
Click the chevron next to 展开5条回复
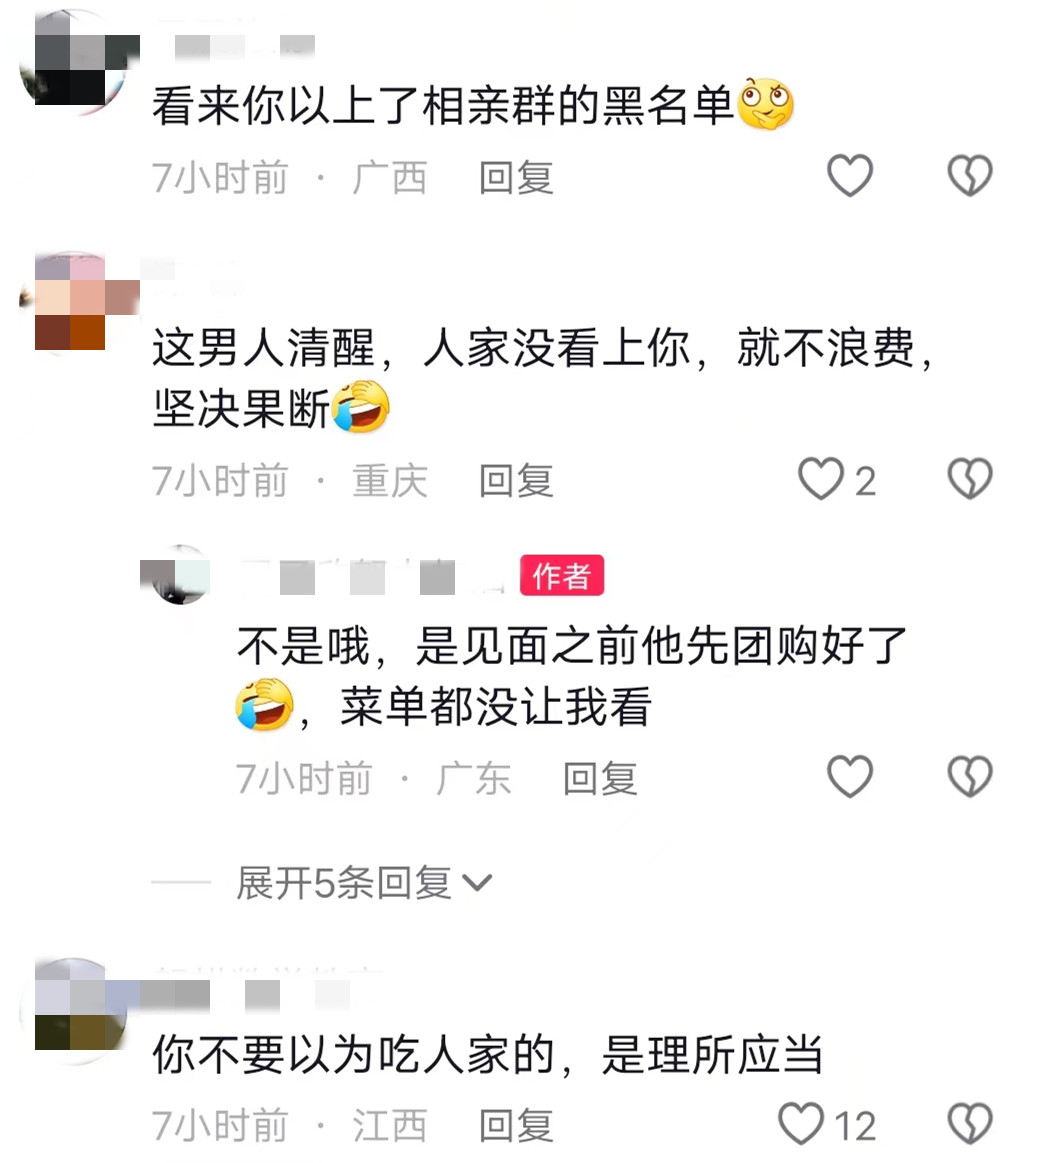tap(477, 883)
